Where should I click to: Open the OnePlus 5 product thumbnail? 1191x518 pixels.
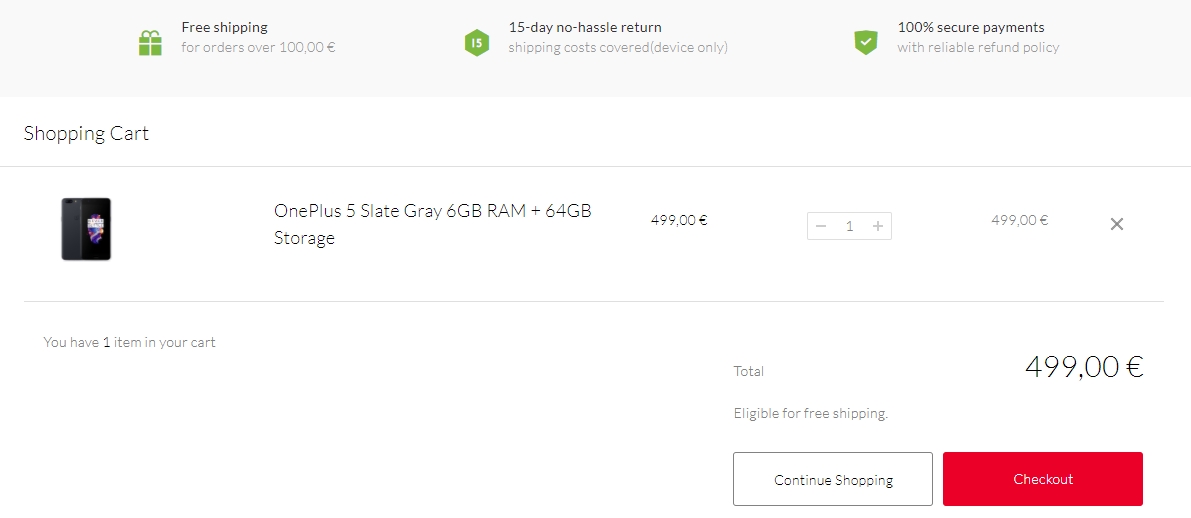[86, 229]
